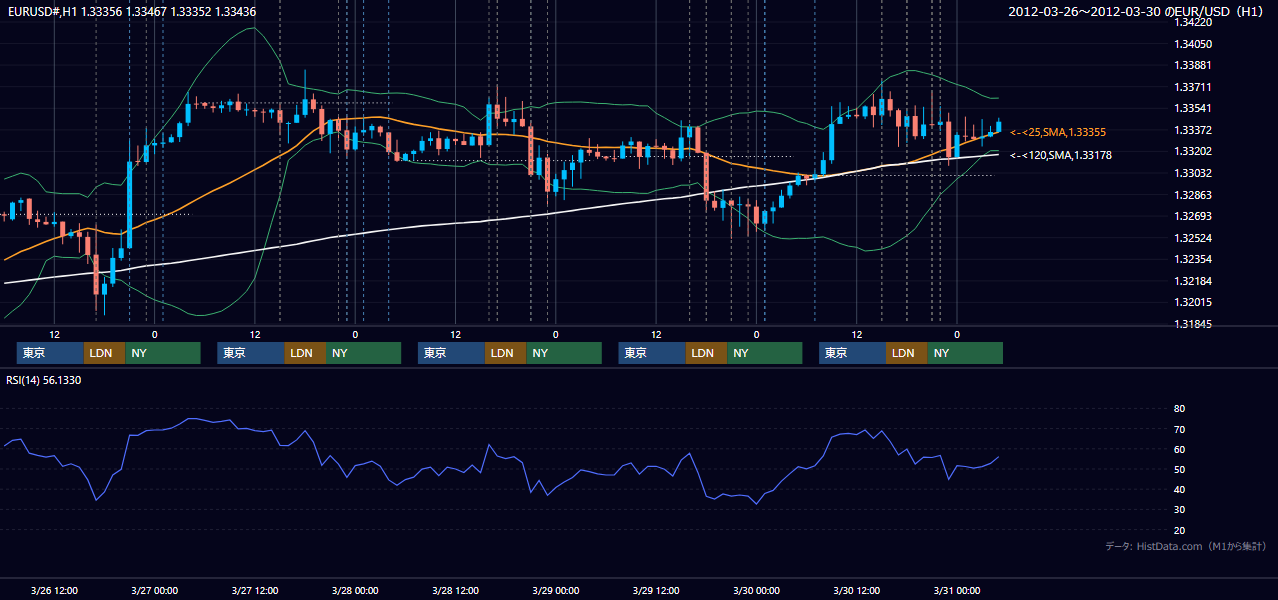Select the RSI scale value 20
This screenshot has height=600, width=1278.
tap(1179, 530)
